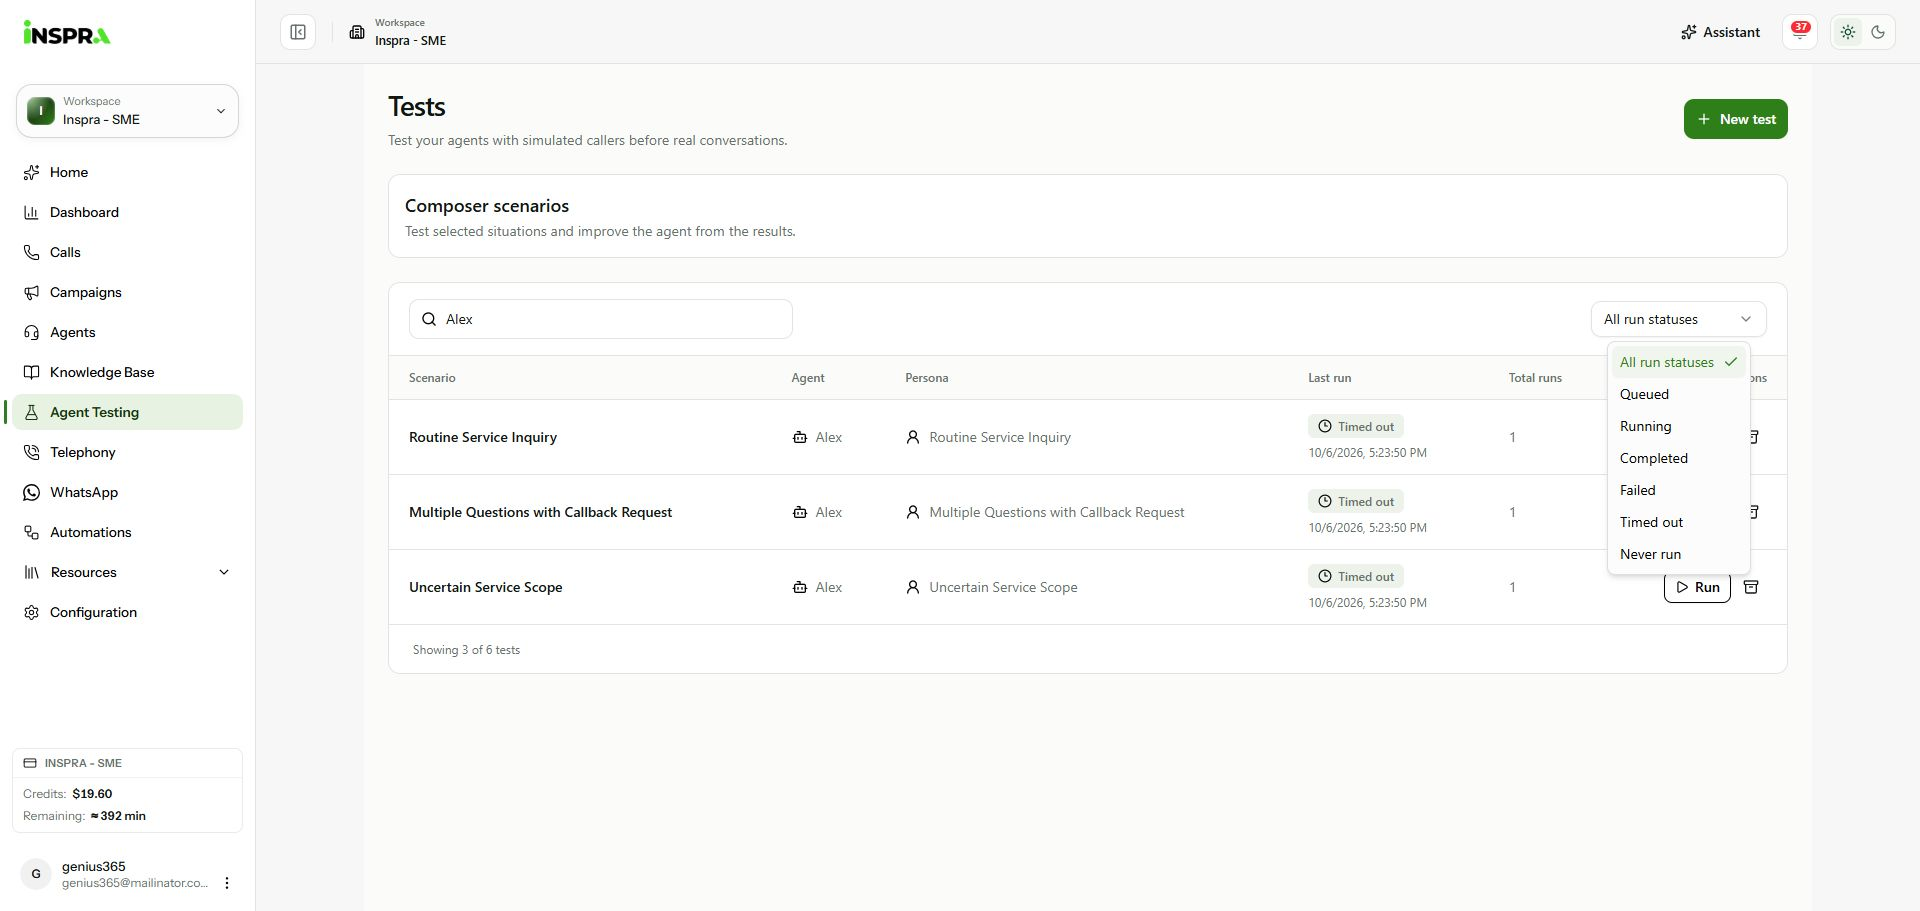Open user menu three-dots next to genius365
The height and width of the screenshot is (911, 1920).
tap(227, 883)
